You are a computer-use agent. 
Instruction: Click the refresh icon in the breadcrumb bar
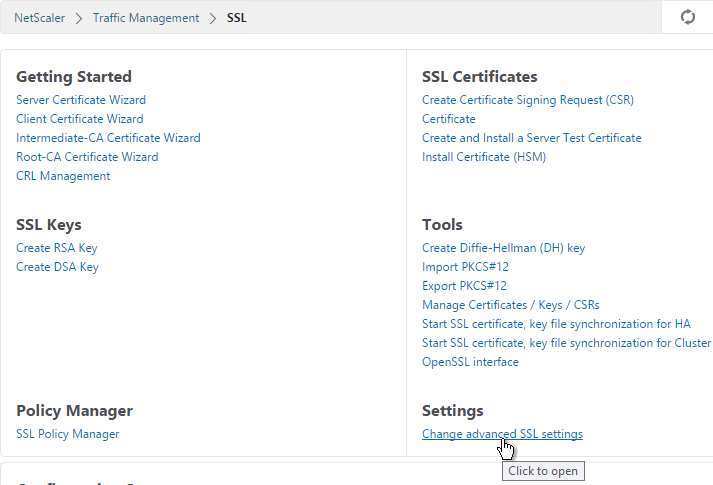coord(688,17)
